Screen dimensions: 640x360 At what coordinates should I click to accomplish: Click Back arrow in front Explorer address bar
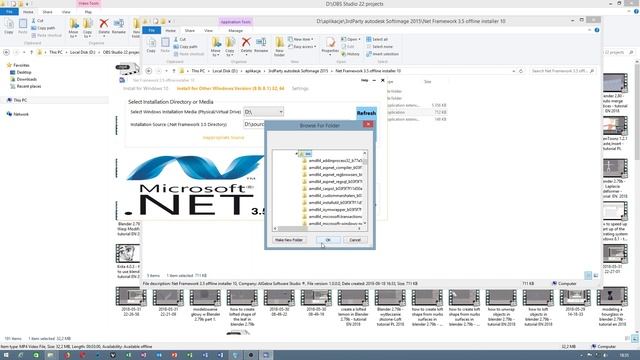pos(149,71)
